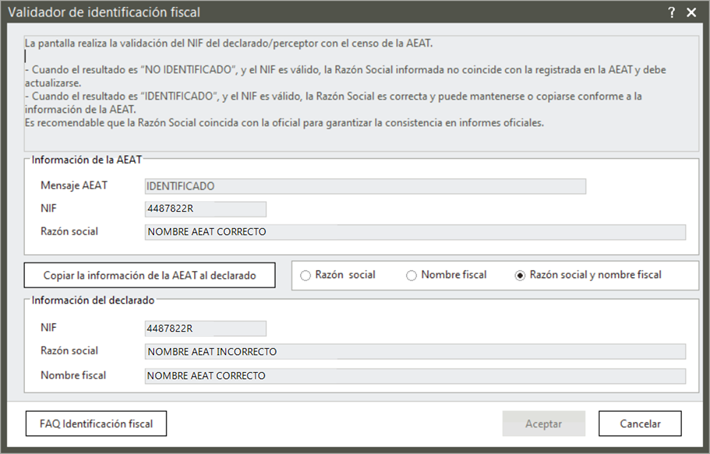
Task: Click the Información de la AEAT group heading
Action: point(88,159)
